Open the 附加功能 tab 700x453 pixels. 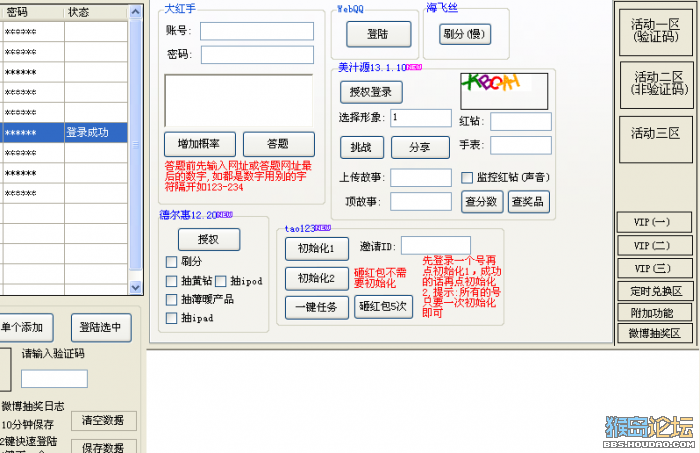(655, 313)
